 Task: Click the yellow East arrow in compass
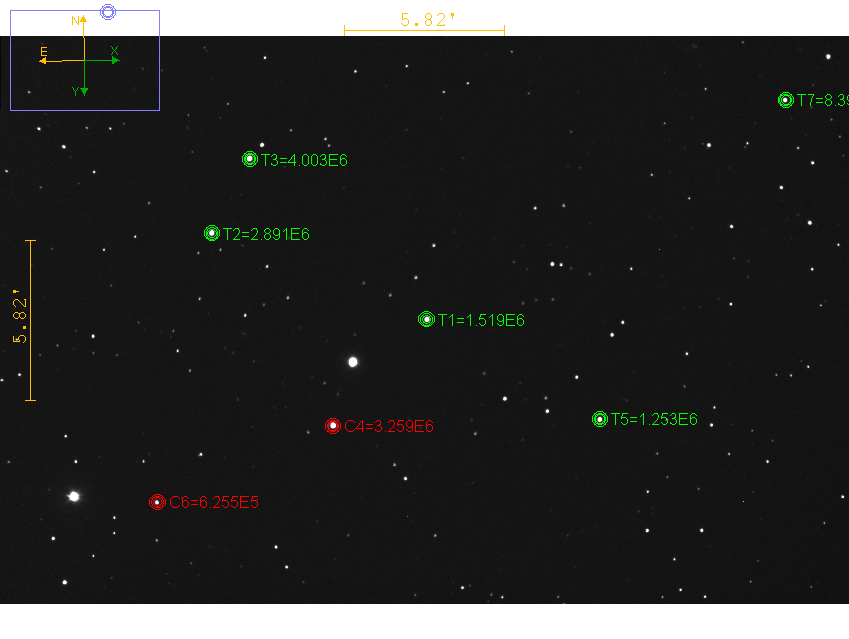tap(46, 60)
